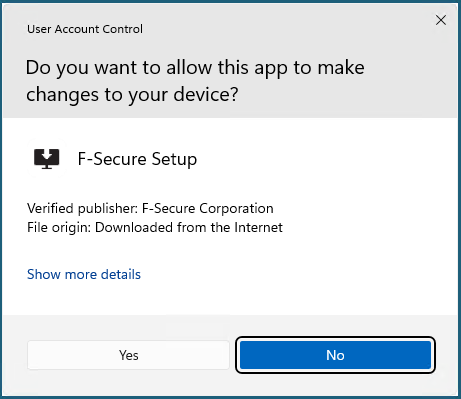Screen dimensions: 461x399
Task: Click the word 'details' in blue link
Action: 121,274
